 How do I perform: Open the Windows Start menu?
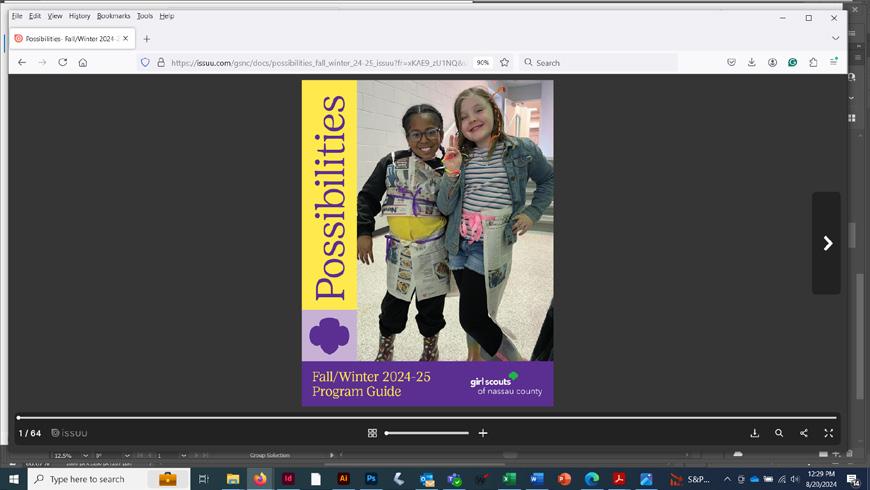pos(13,479)
